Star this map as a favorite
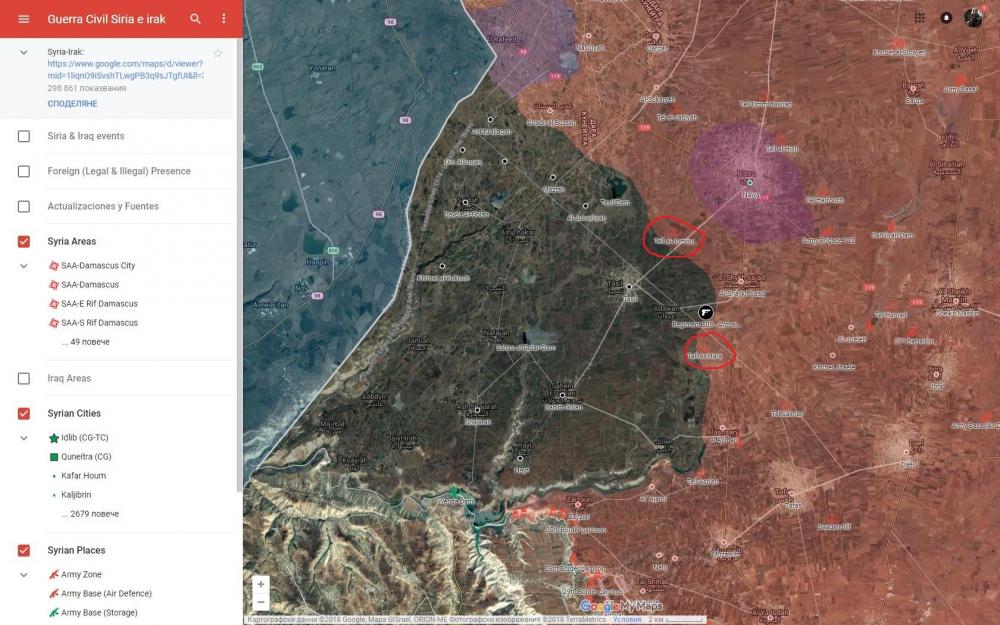This screenshot has height=625, width=1000. coord(218,53)
